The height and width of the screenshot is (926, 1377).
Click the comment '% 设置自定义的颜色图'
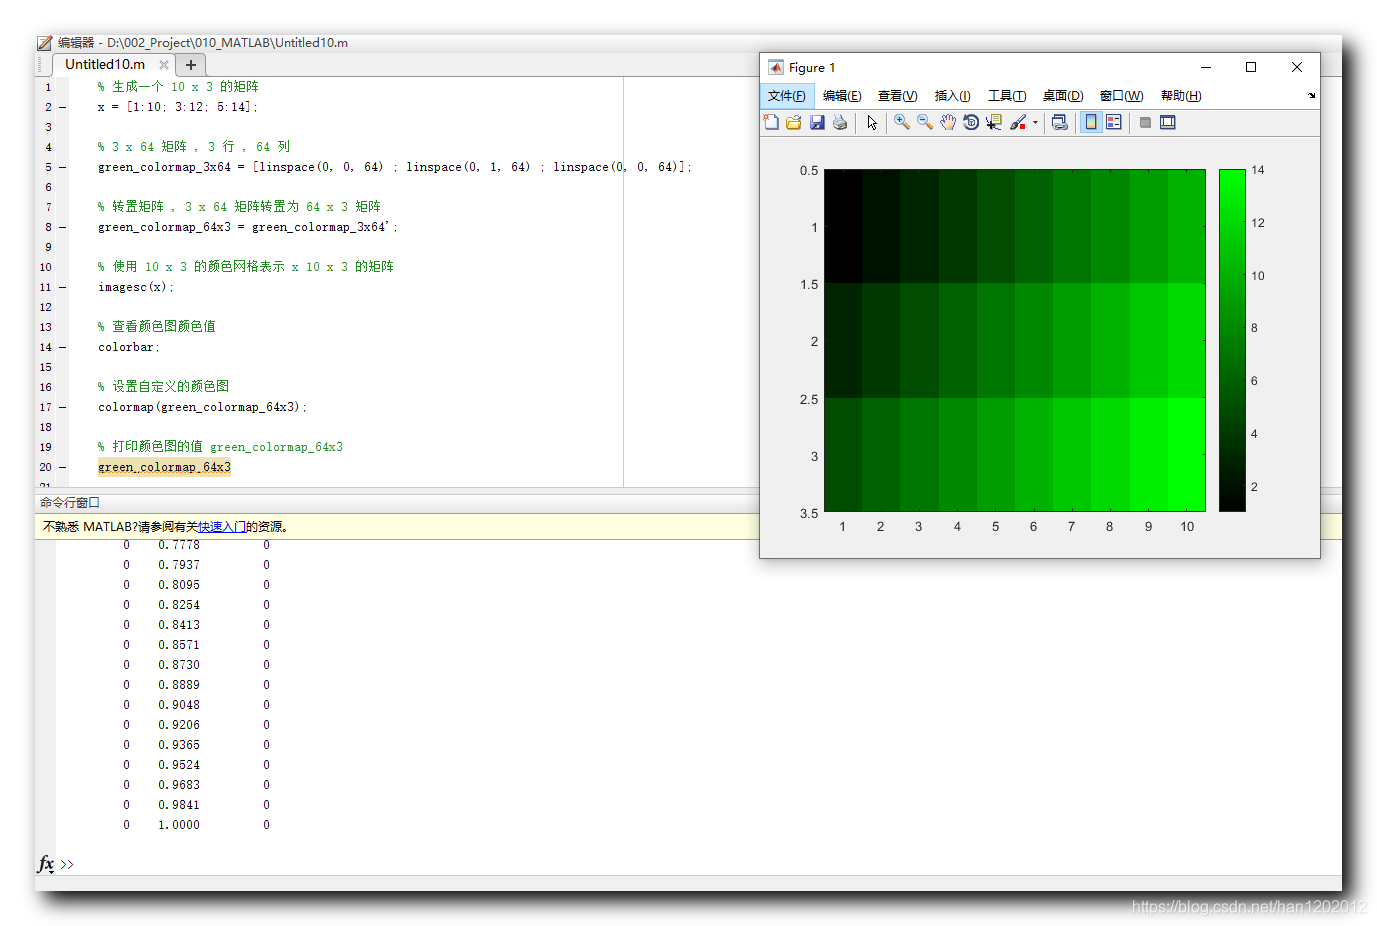coord(163,386)
